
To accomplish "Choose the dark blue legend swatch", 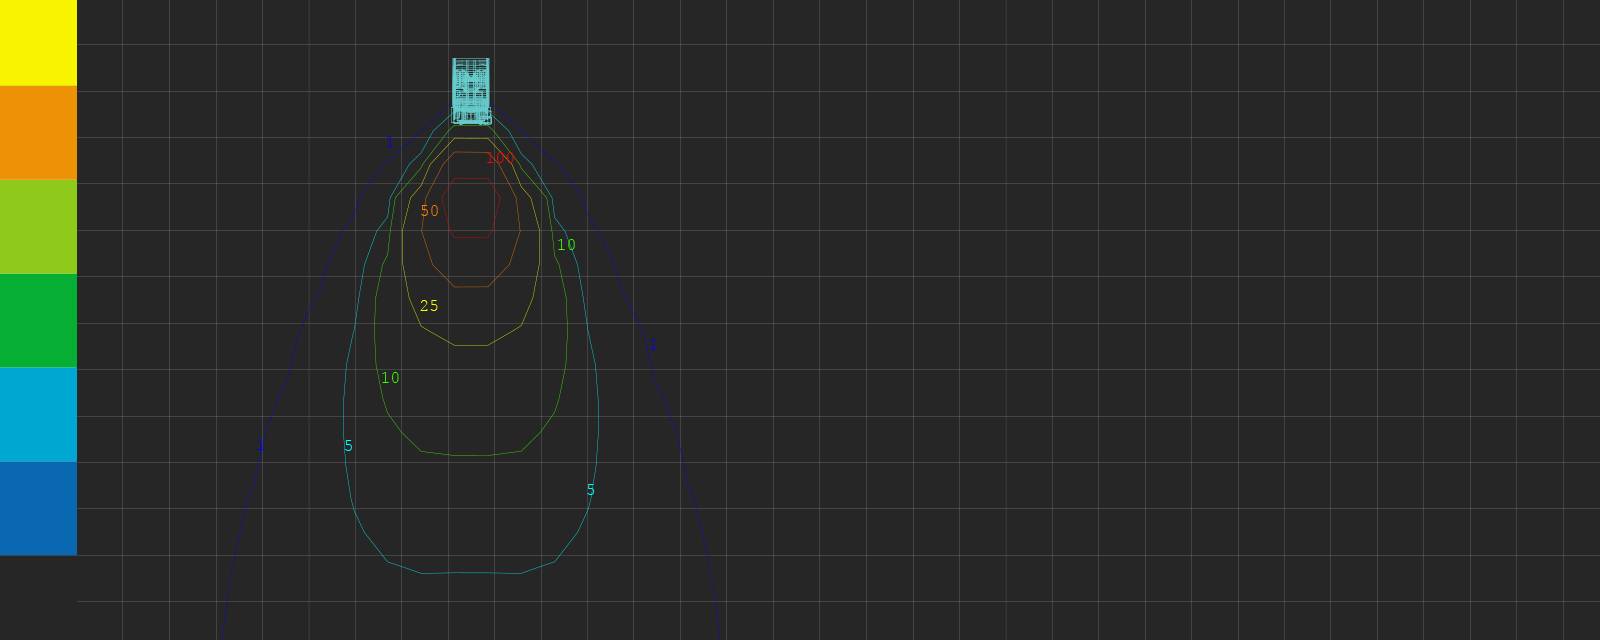I will 38,508.
